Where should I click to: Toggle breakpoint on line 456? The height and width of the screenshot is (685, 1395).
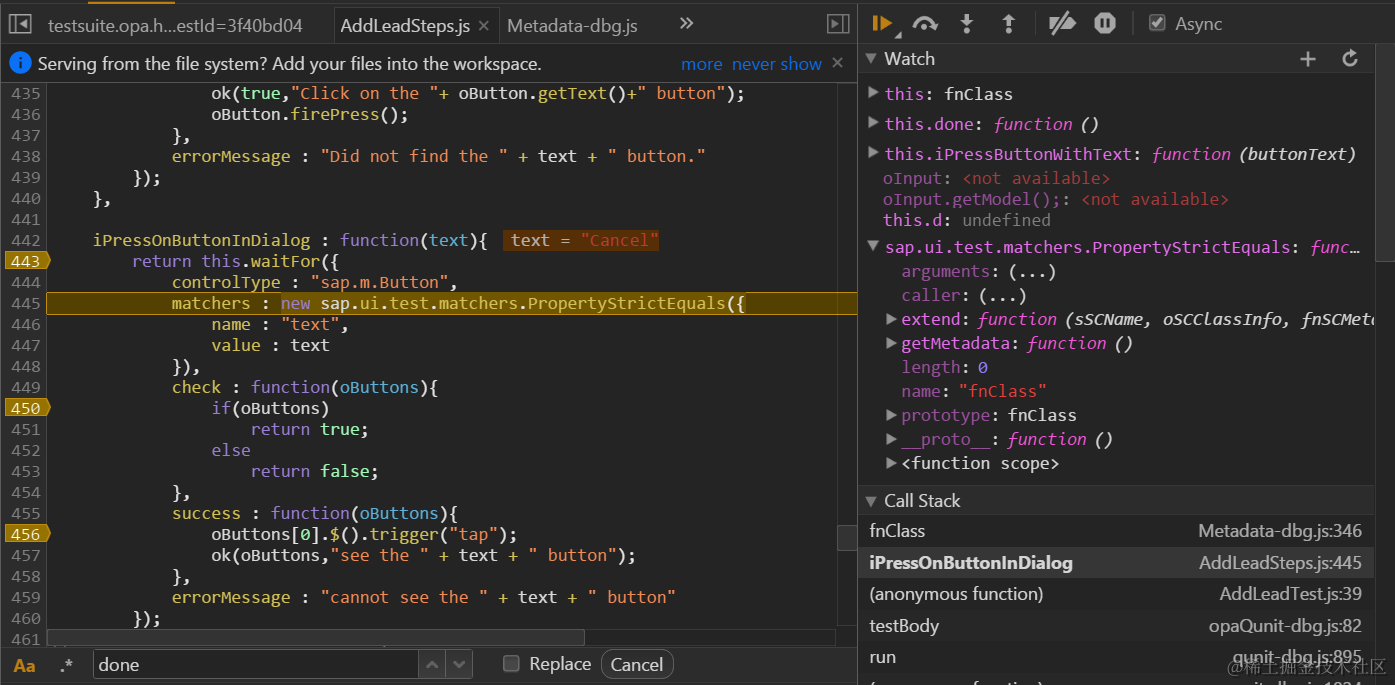[25, 534]
